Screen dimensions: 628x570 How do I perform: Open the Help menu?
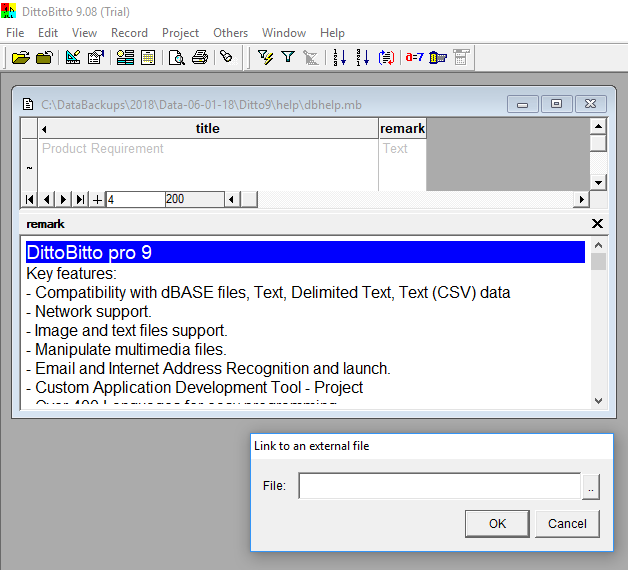pyautogui.click(x=332, y=33)
